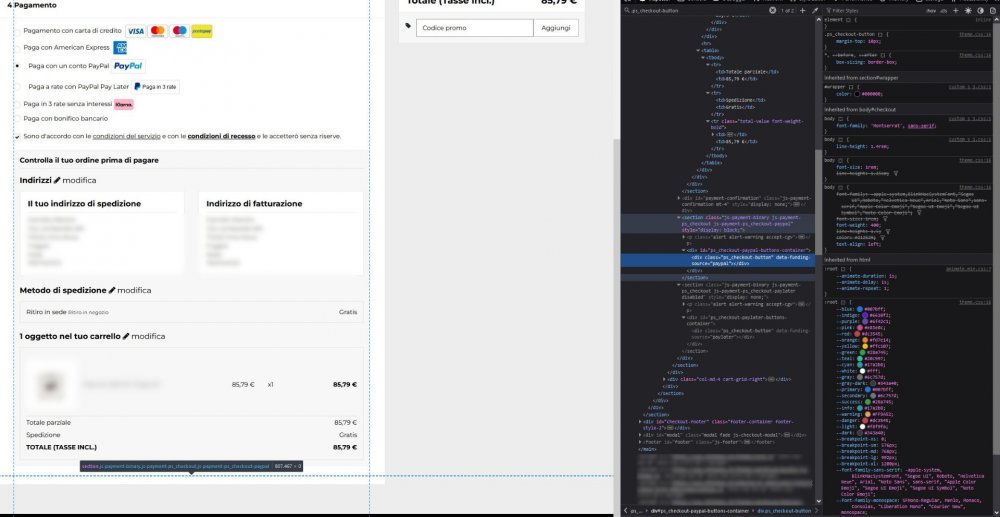Click the td Spedizione node
The height and width of the screenshot is (517, 1000).
(x=740, y=99)
